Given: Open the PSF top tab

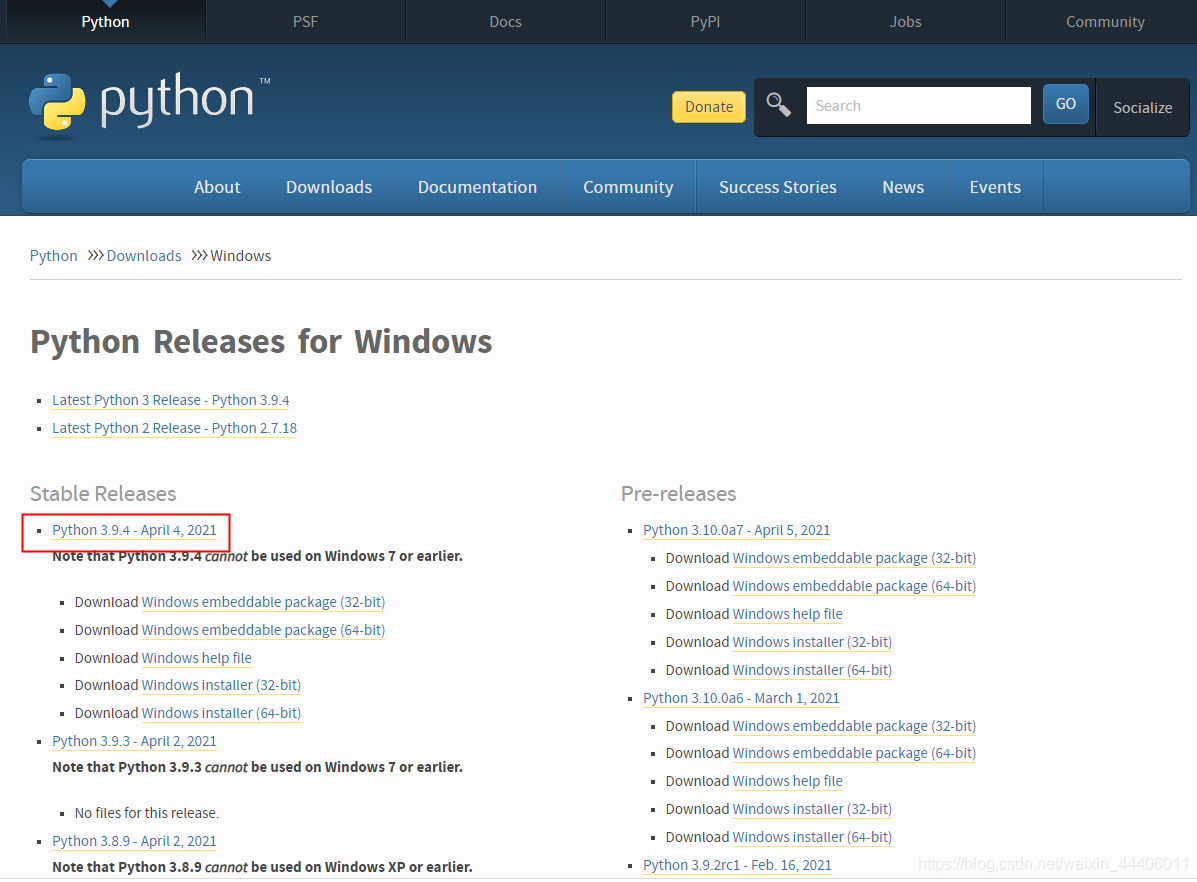Looking at the screenshot, I should (x=305, y=21).
